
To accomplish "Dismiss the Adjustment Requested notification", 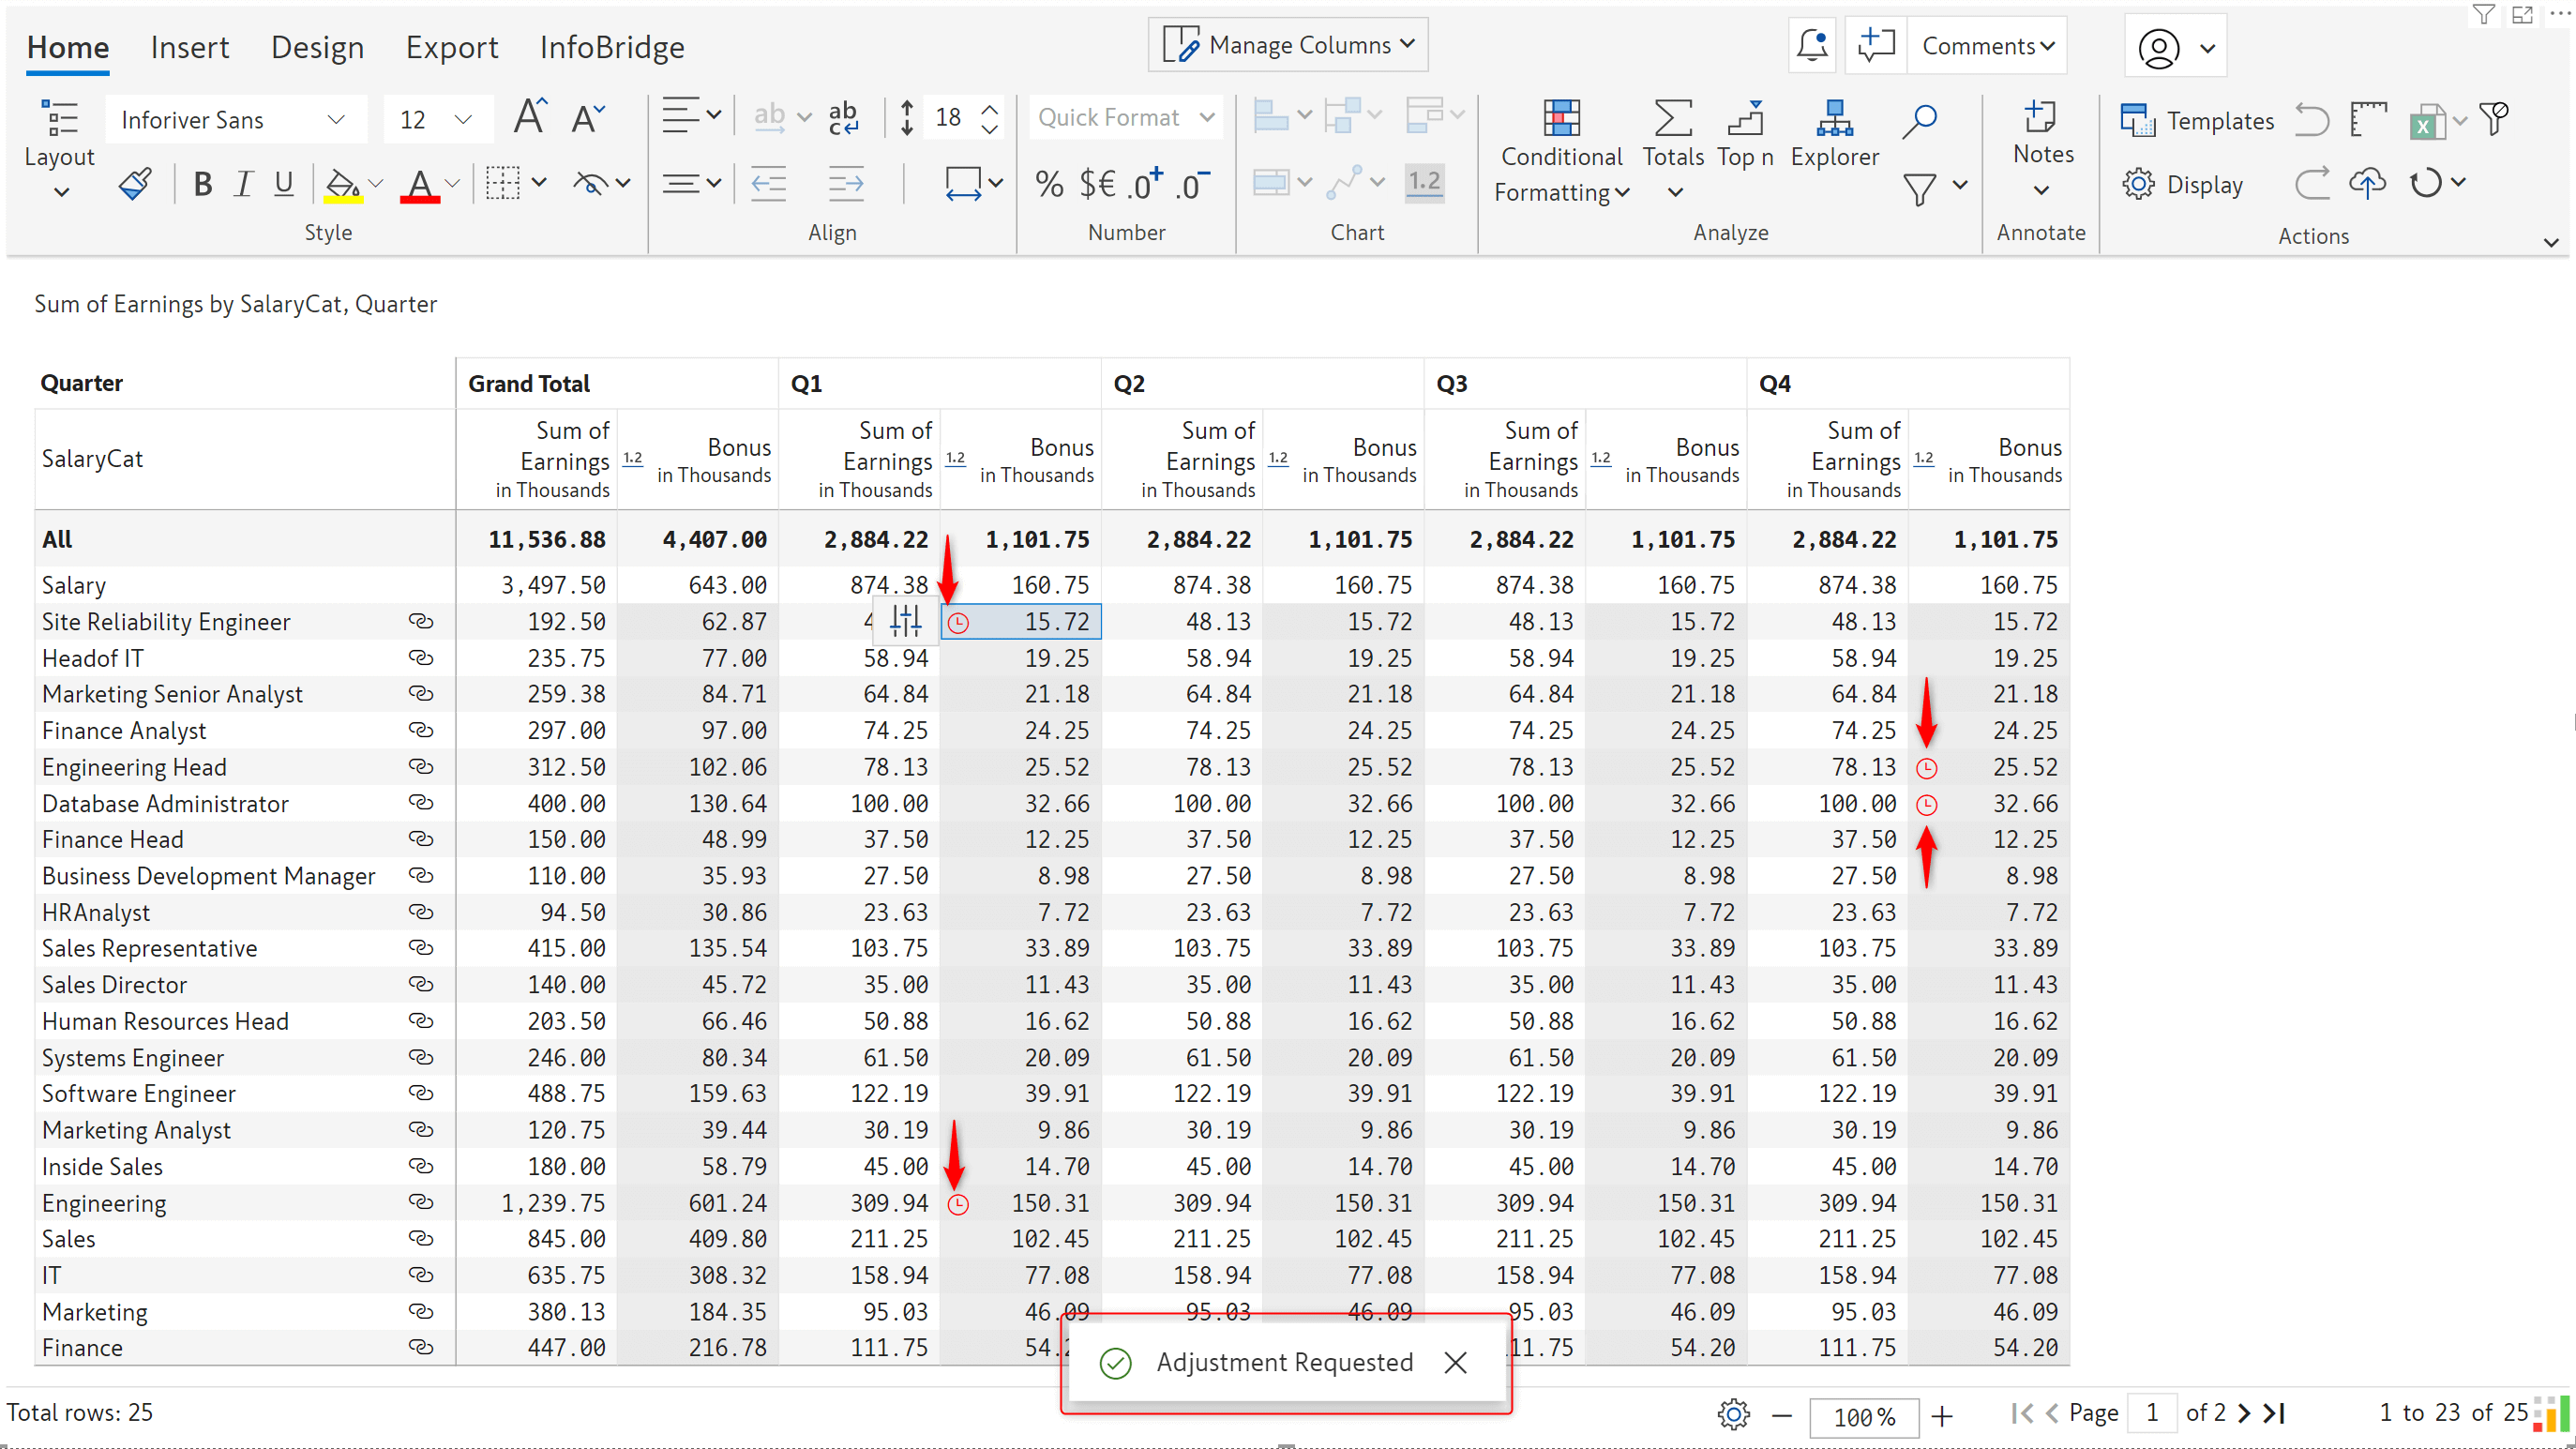I will tap(1458, 1361).
